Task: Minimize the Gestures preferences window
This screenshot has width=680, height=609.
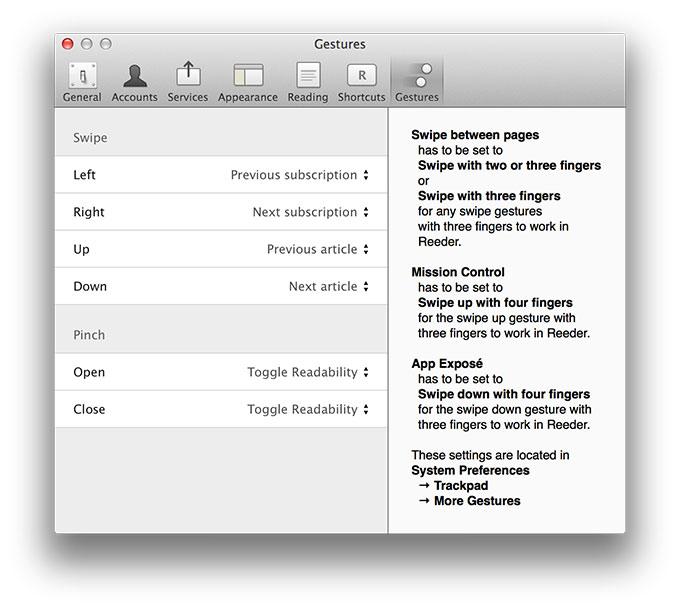Action: (x=87, y=44)
